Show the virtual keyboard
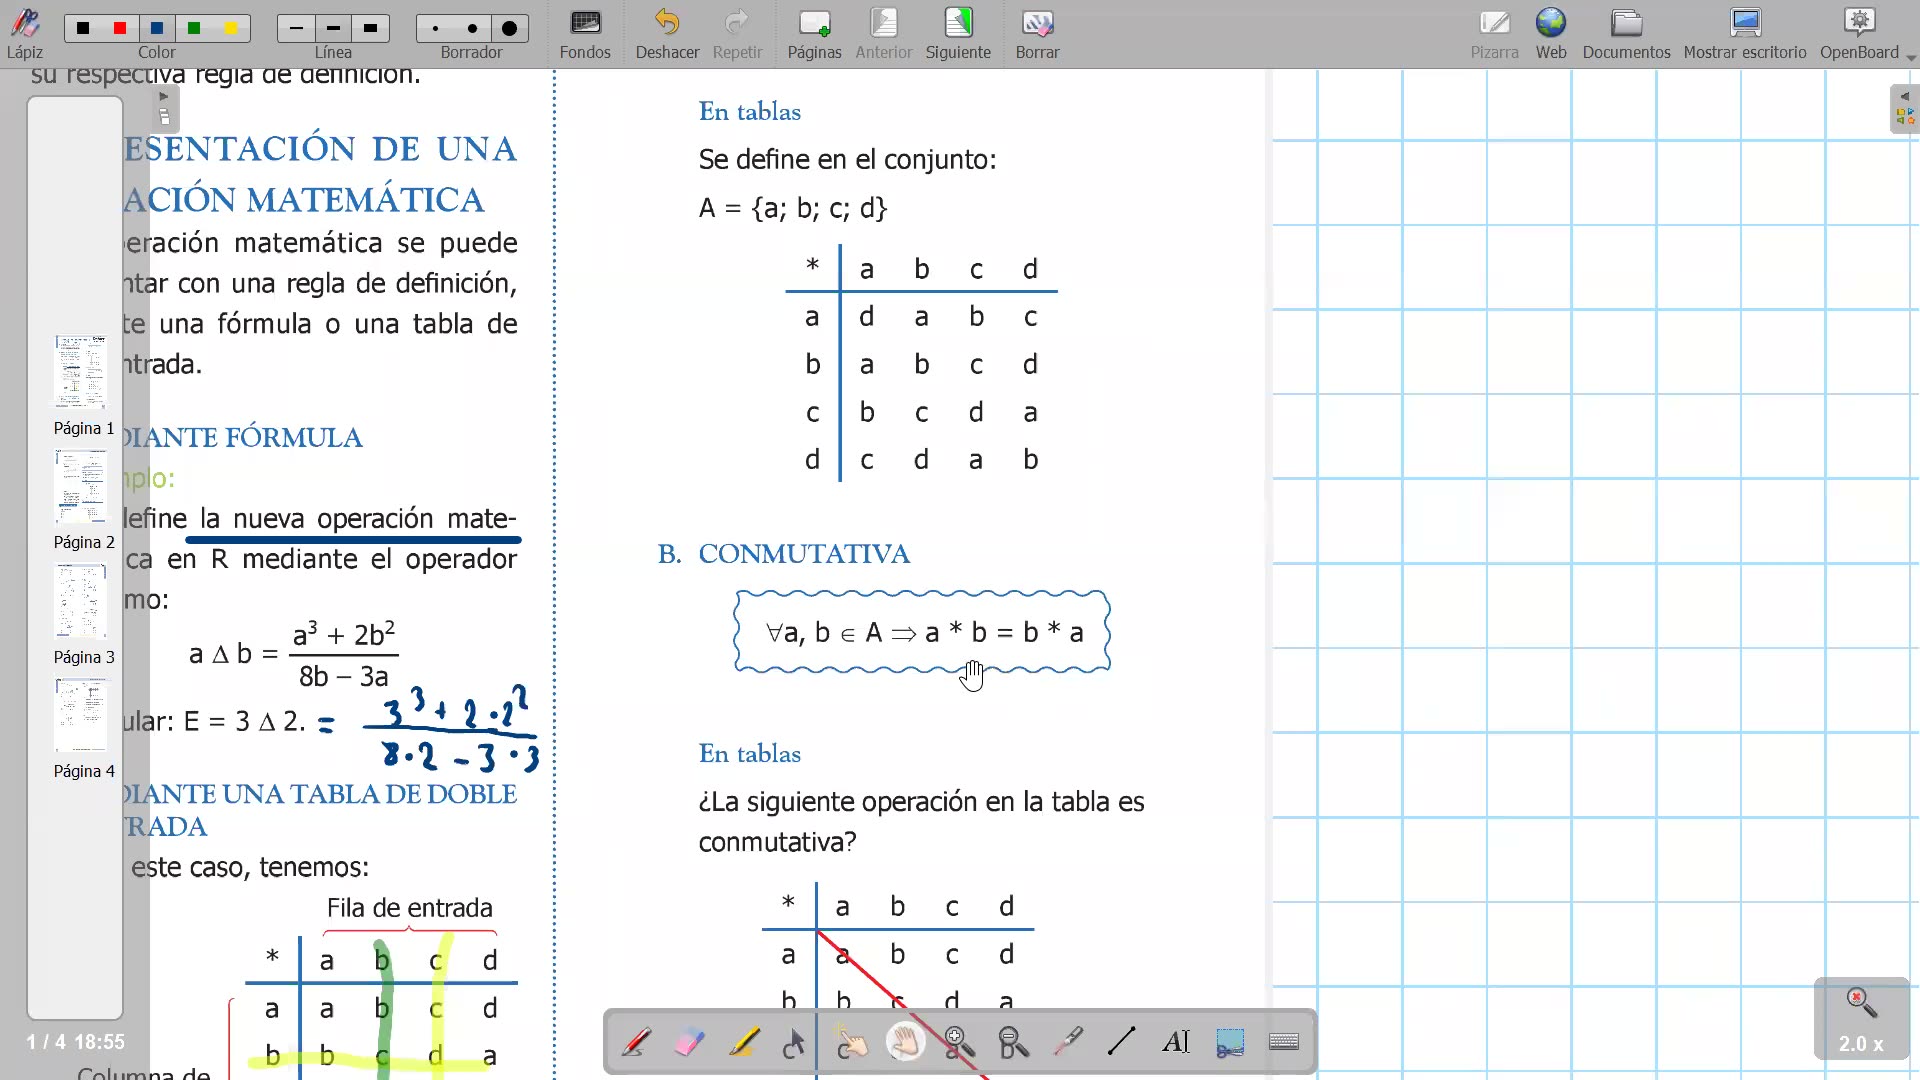The image size is (1920, 1080). click(1284, 1043)
